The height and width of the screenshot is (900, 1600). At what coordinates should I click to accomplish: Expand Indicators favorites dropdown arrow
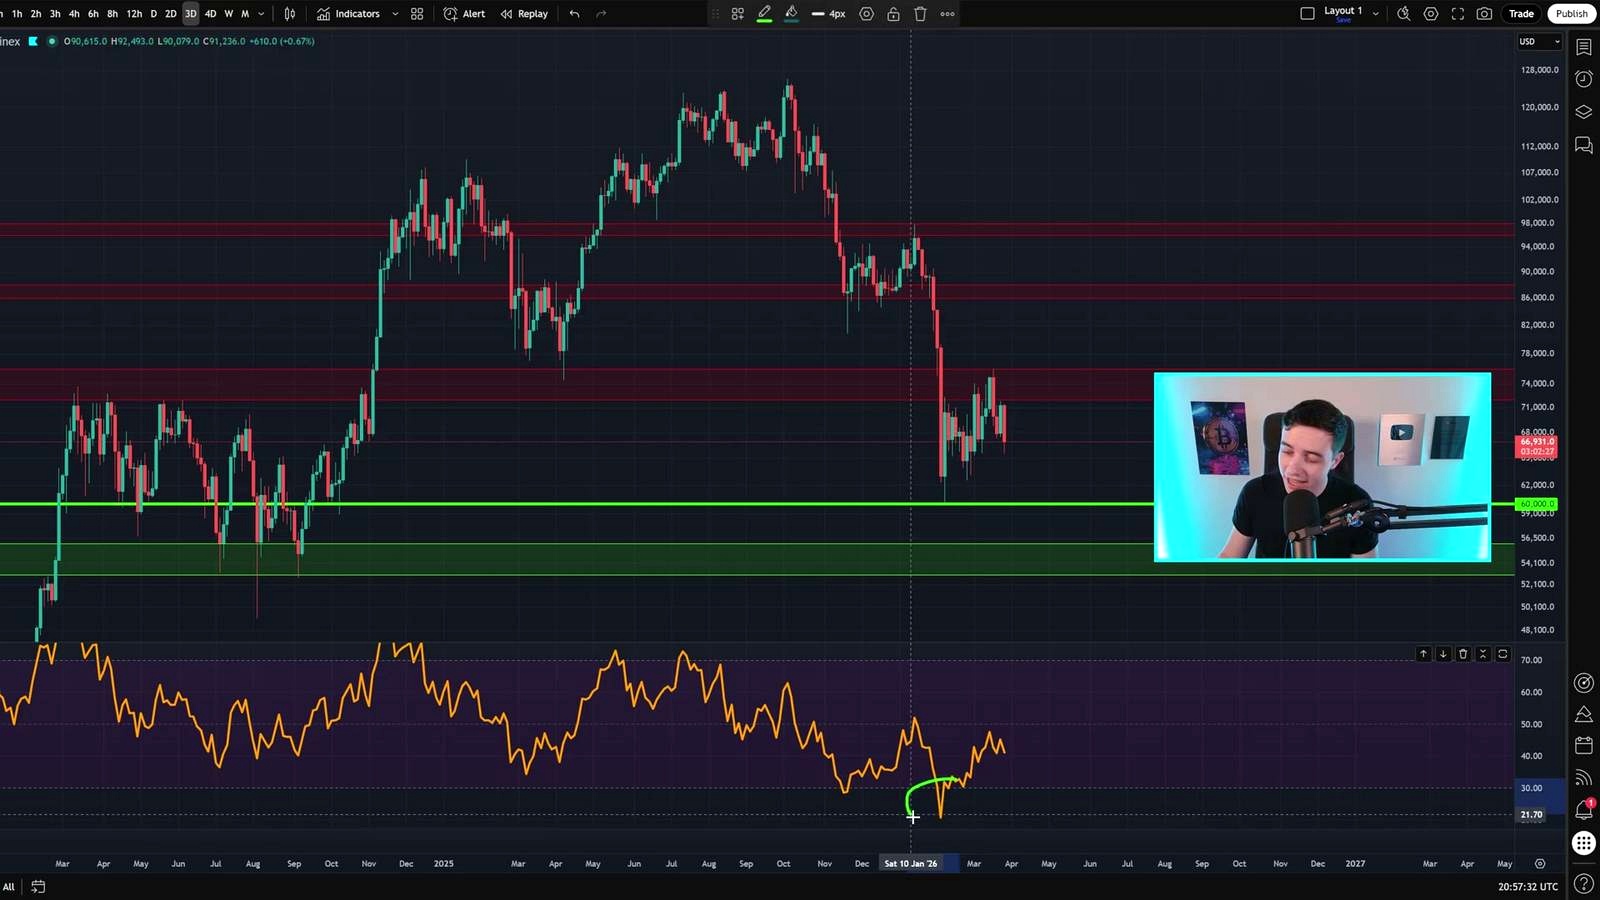395,14
